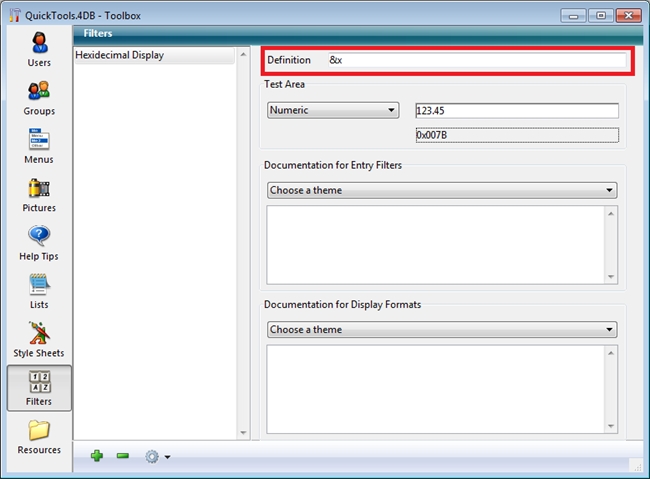Open Entry Filters theme dropdown
The height and width of the screenshot is (479, 650).
[441, 190]
